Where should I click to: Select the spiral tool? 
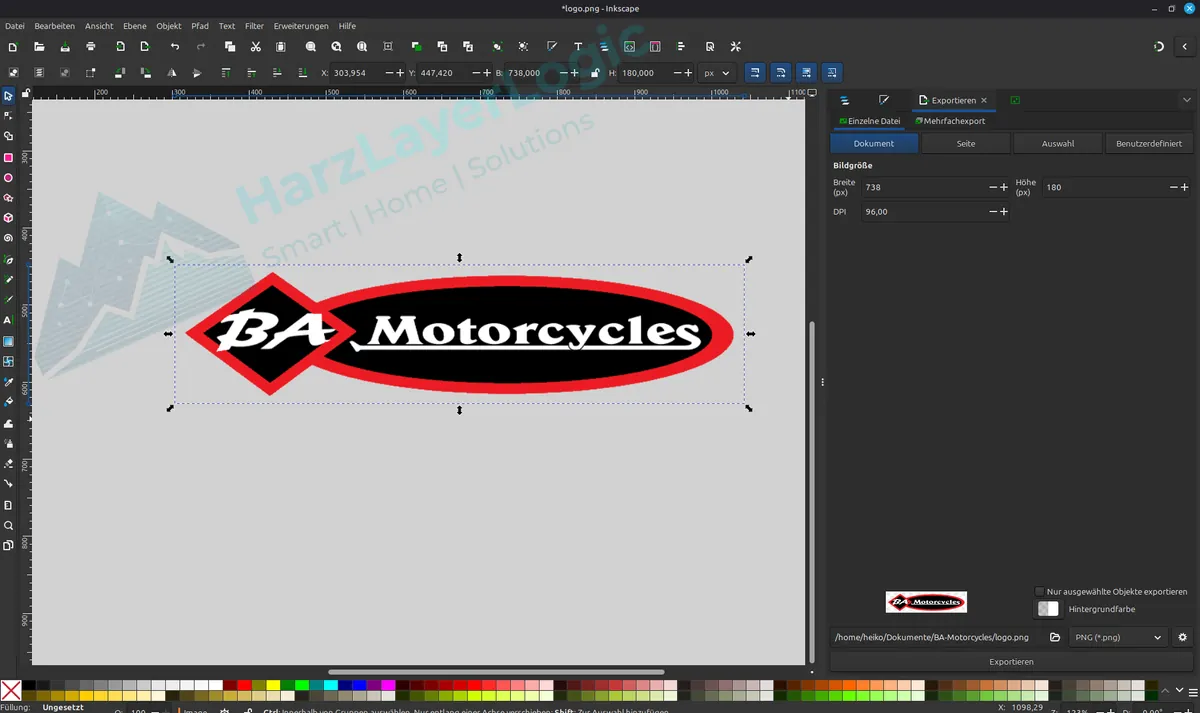pyautogui.click(x=8, y=239)
